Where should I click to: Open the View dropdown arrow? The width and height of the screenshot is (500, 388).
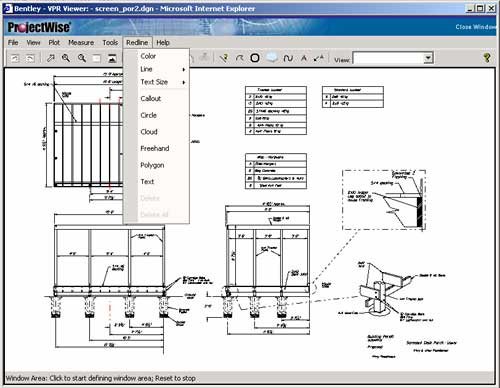click(428, 58)
